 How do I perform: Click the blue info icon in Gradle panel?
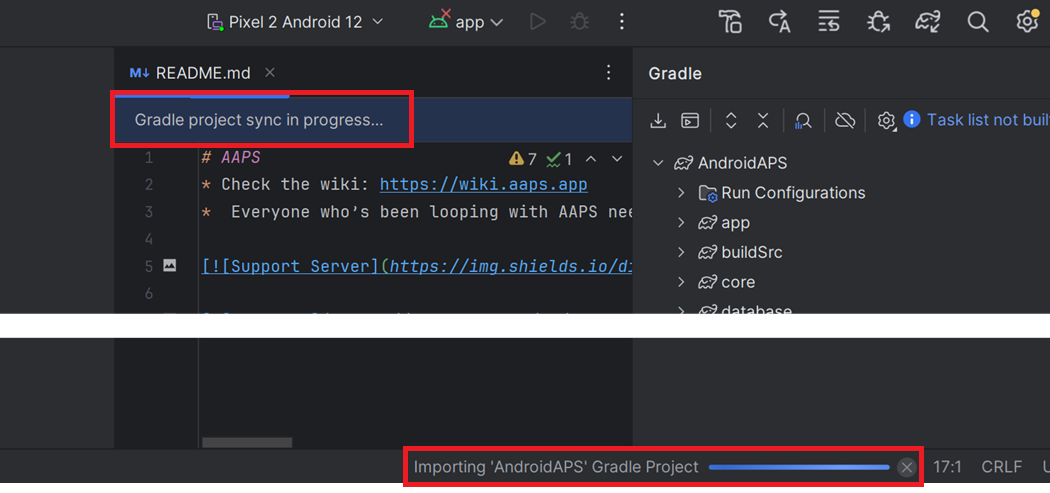pyautogui.click(x=911, y=119)
